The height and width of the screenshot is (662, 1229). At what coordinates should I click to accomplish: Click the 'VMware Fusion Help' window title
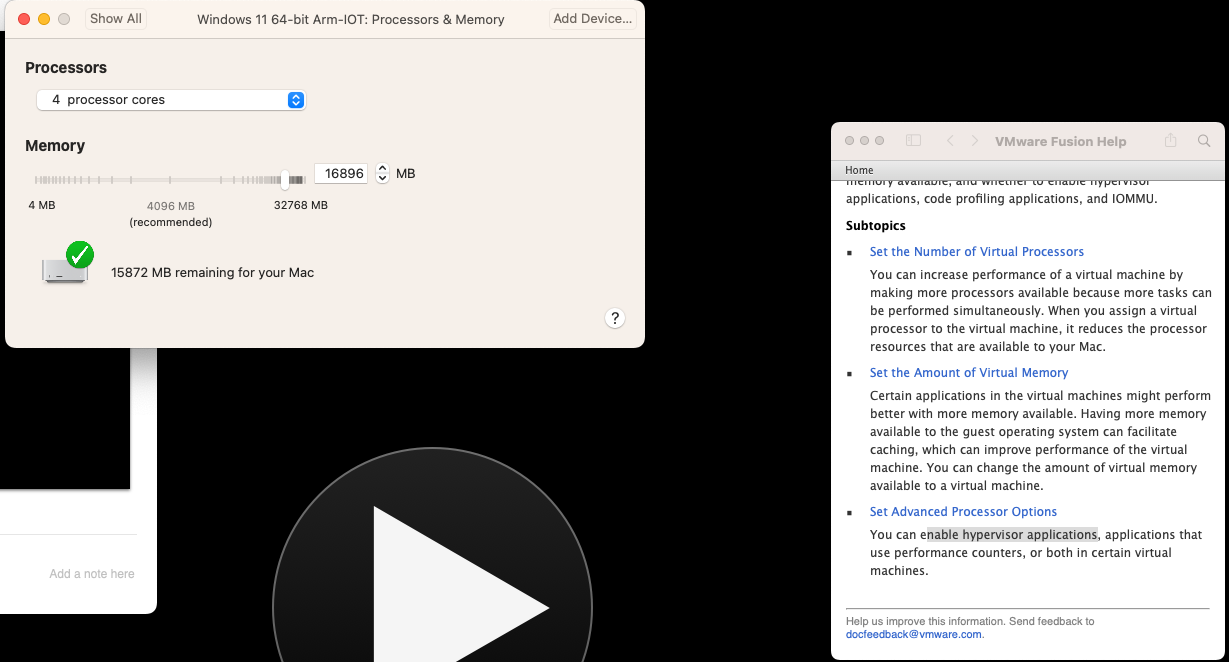[1060, 142]
